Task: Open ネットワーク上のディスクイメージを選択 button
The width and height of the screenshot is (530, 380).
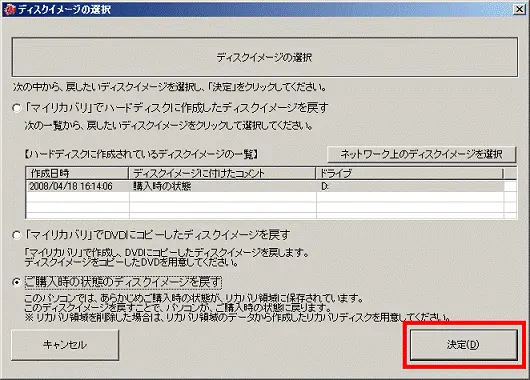Action: (421, 155)
